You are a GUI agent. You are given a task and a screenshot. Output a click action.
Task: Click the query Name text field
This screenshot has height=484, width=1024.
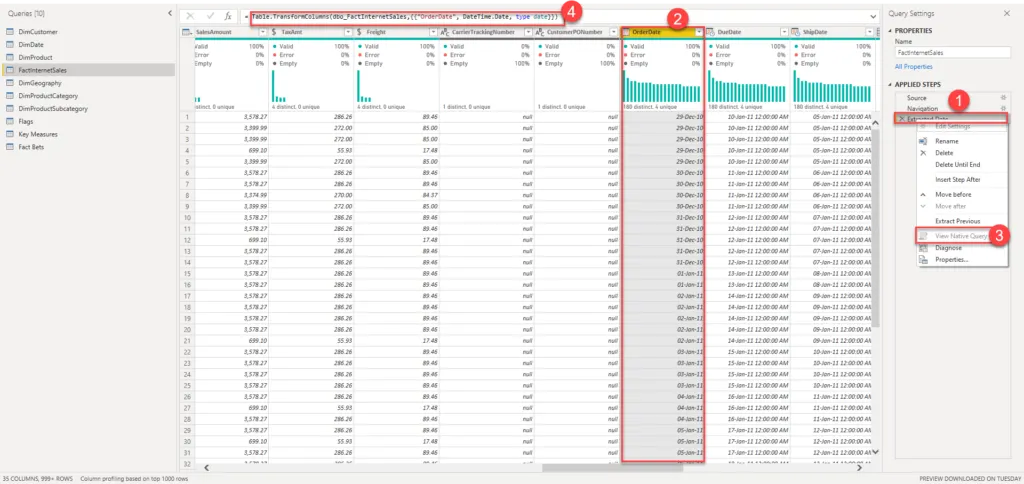[x=950, y=53]
